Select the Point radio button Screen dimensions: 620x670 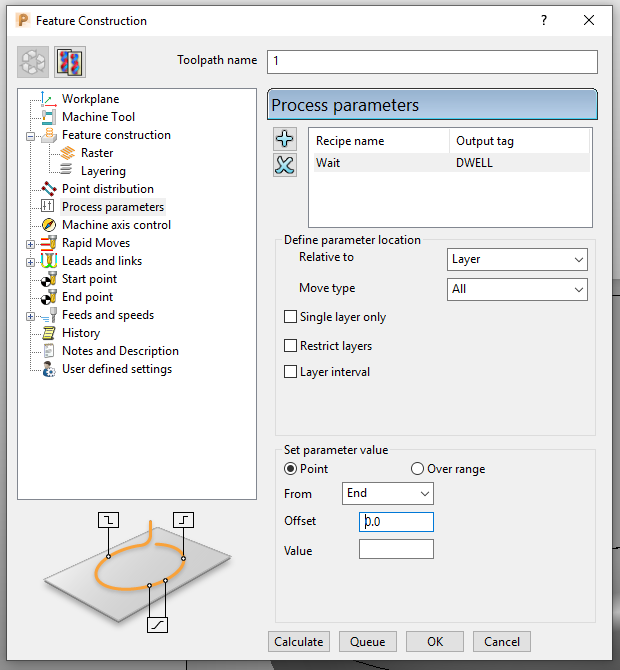291,469
